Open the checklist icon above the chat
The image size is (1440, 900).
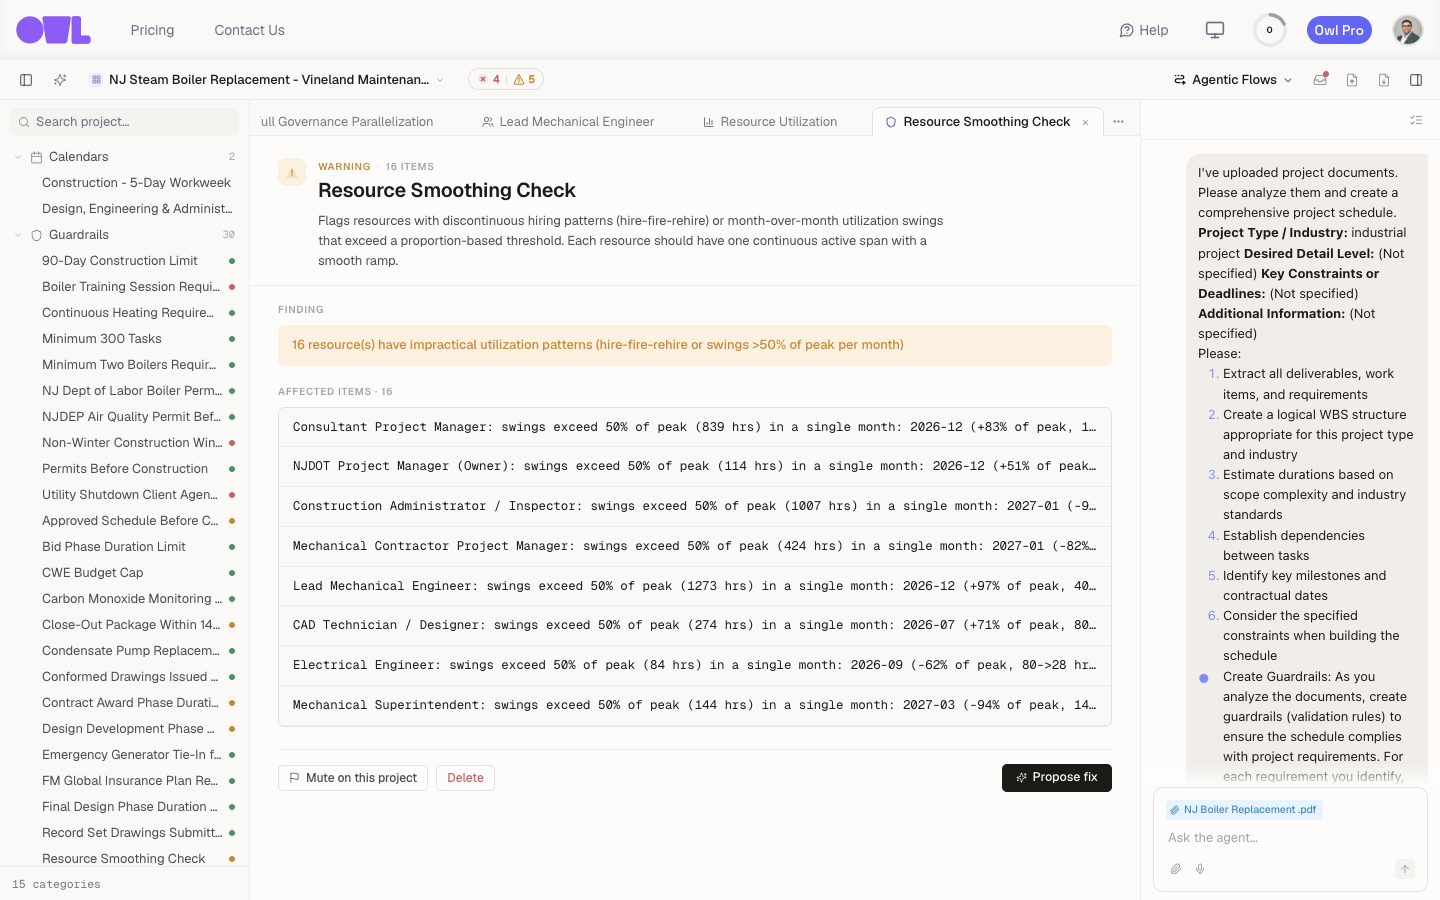click(1416, 120)
